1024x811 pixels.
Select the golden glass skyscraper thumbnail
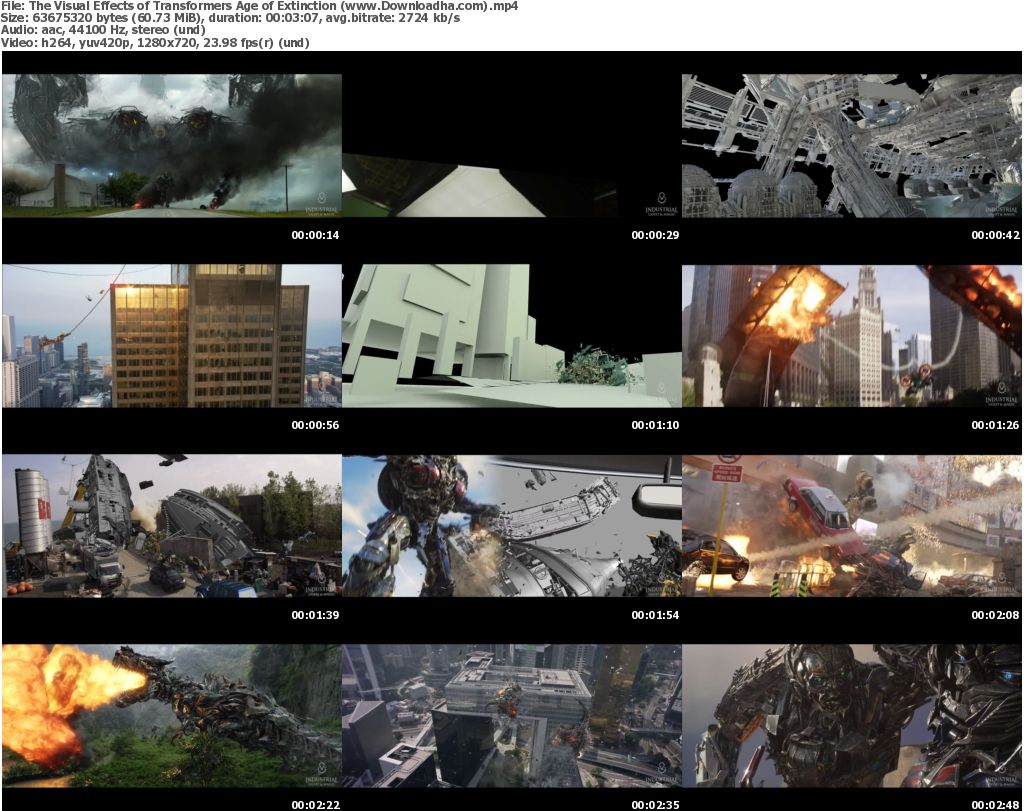pyautogui.click(x=172, y=336)
